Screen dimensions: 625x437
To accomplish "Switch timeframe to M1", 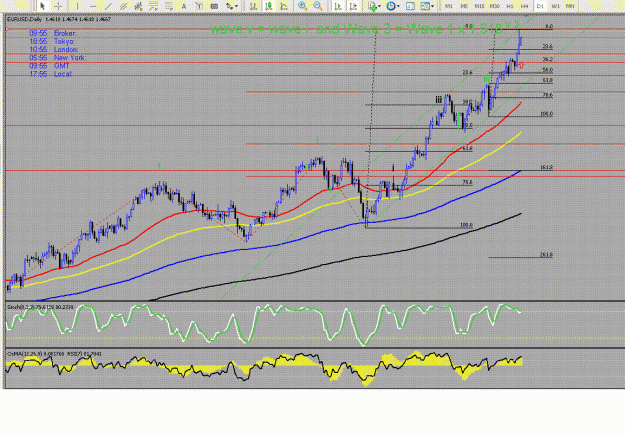I will coord(448,6).
